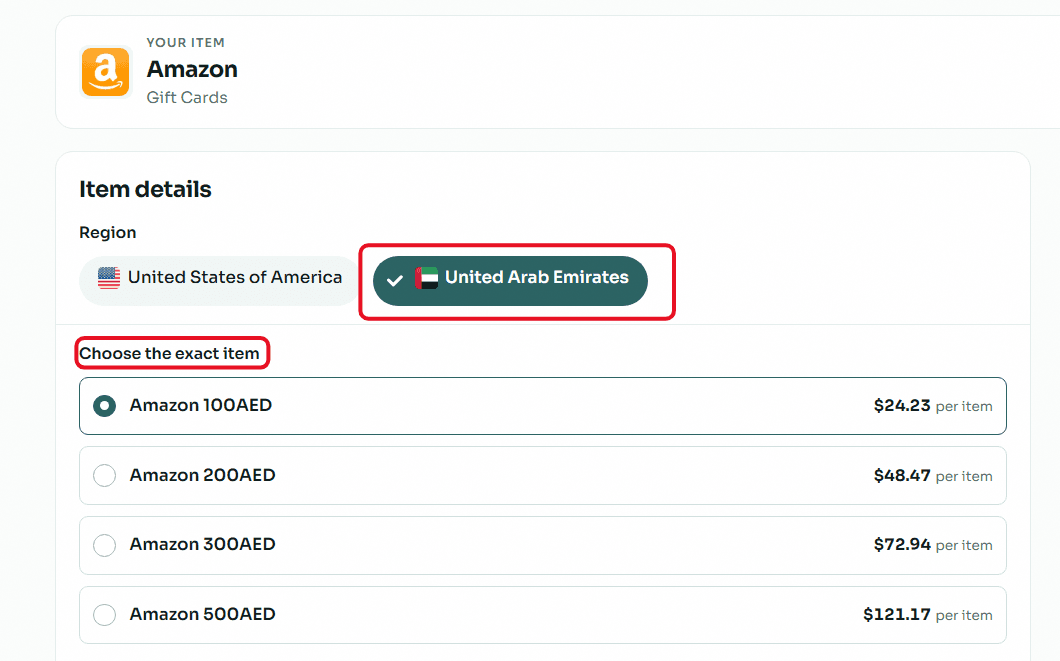Click the Amazon 300AED label
1060x661 pixels.
203,544
